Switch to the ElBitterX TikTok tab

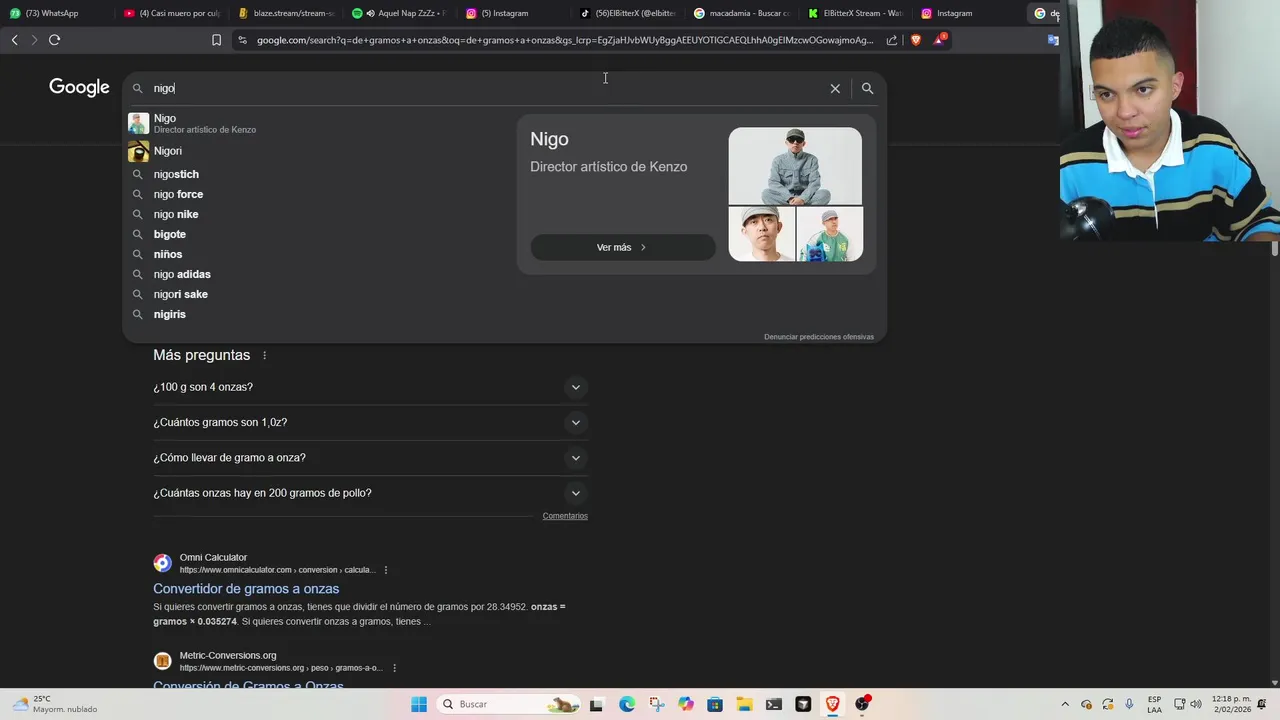(629, 13)
